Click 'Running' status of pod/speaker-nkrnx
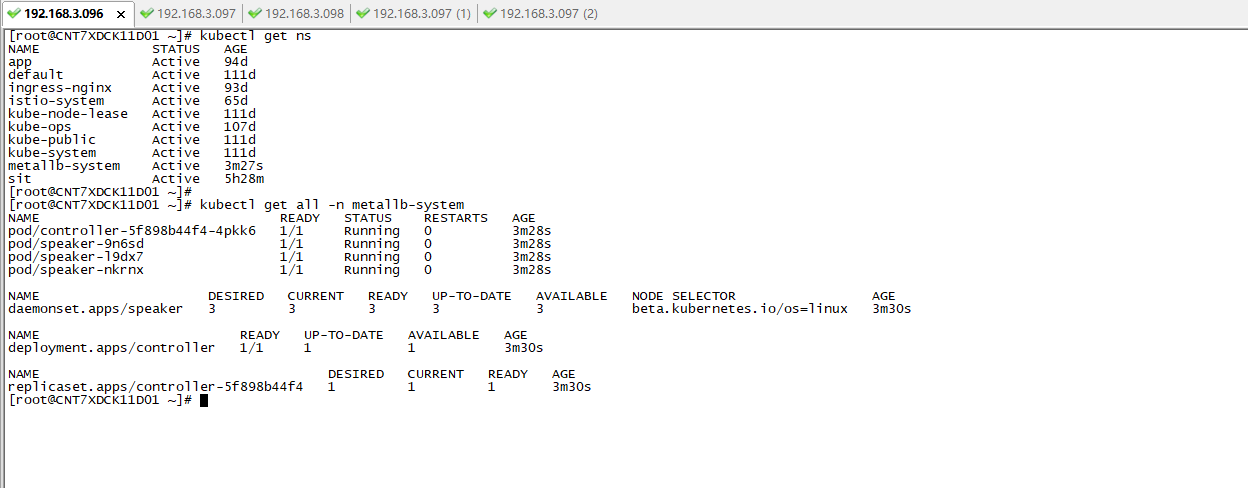Image resolution: width=1248 pixels, height=488 pixels. (x=372, y=270)
